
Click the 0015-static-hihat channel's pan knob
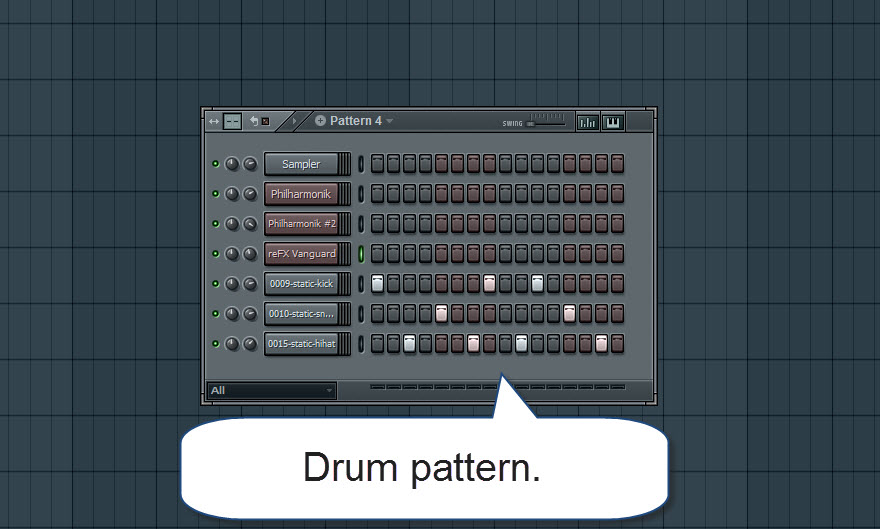click(232, 343)
